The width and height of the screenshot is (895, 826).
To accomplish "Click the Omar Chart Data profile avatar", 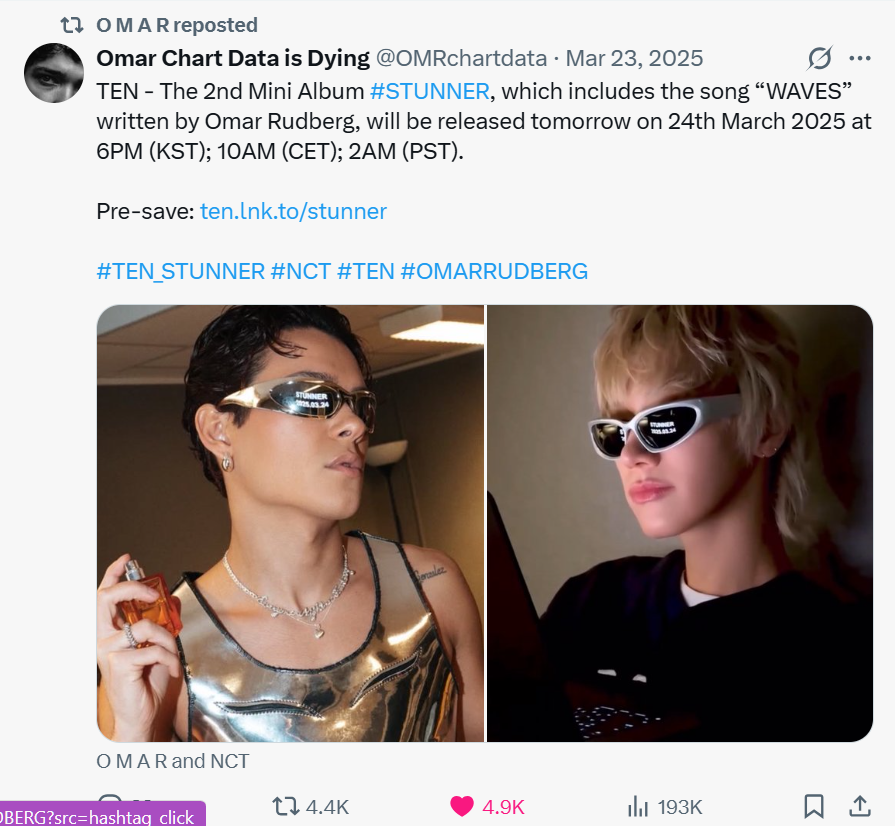I will (x=53, y=73).
